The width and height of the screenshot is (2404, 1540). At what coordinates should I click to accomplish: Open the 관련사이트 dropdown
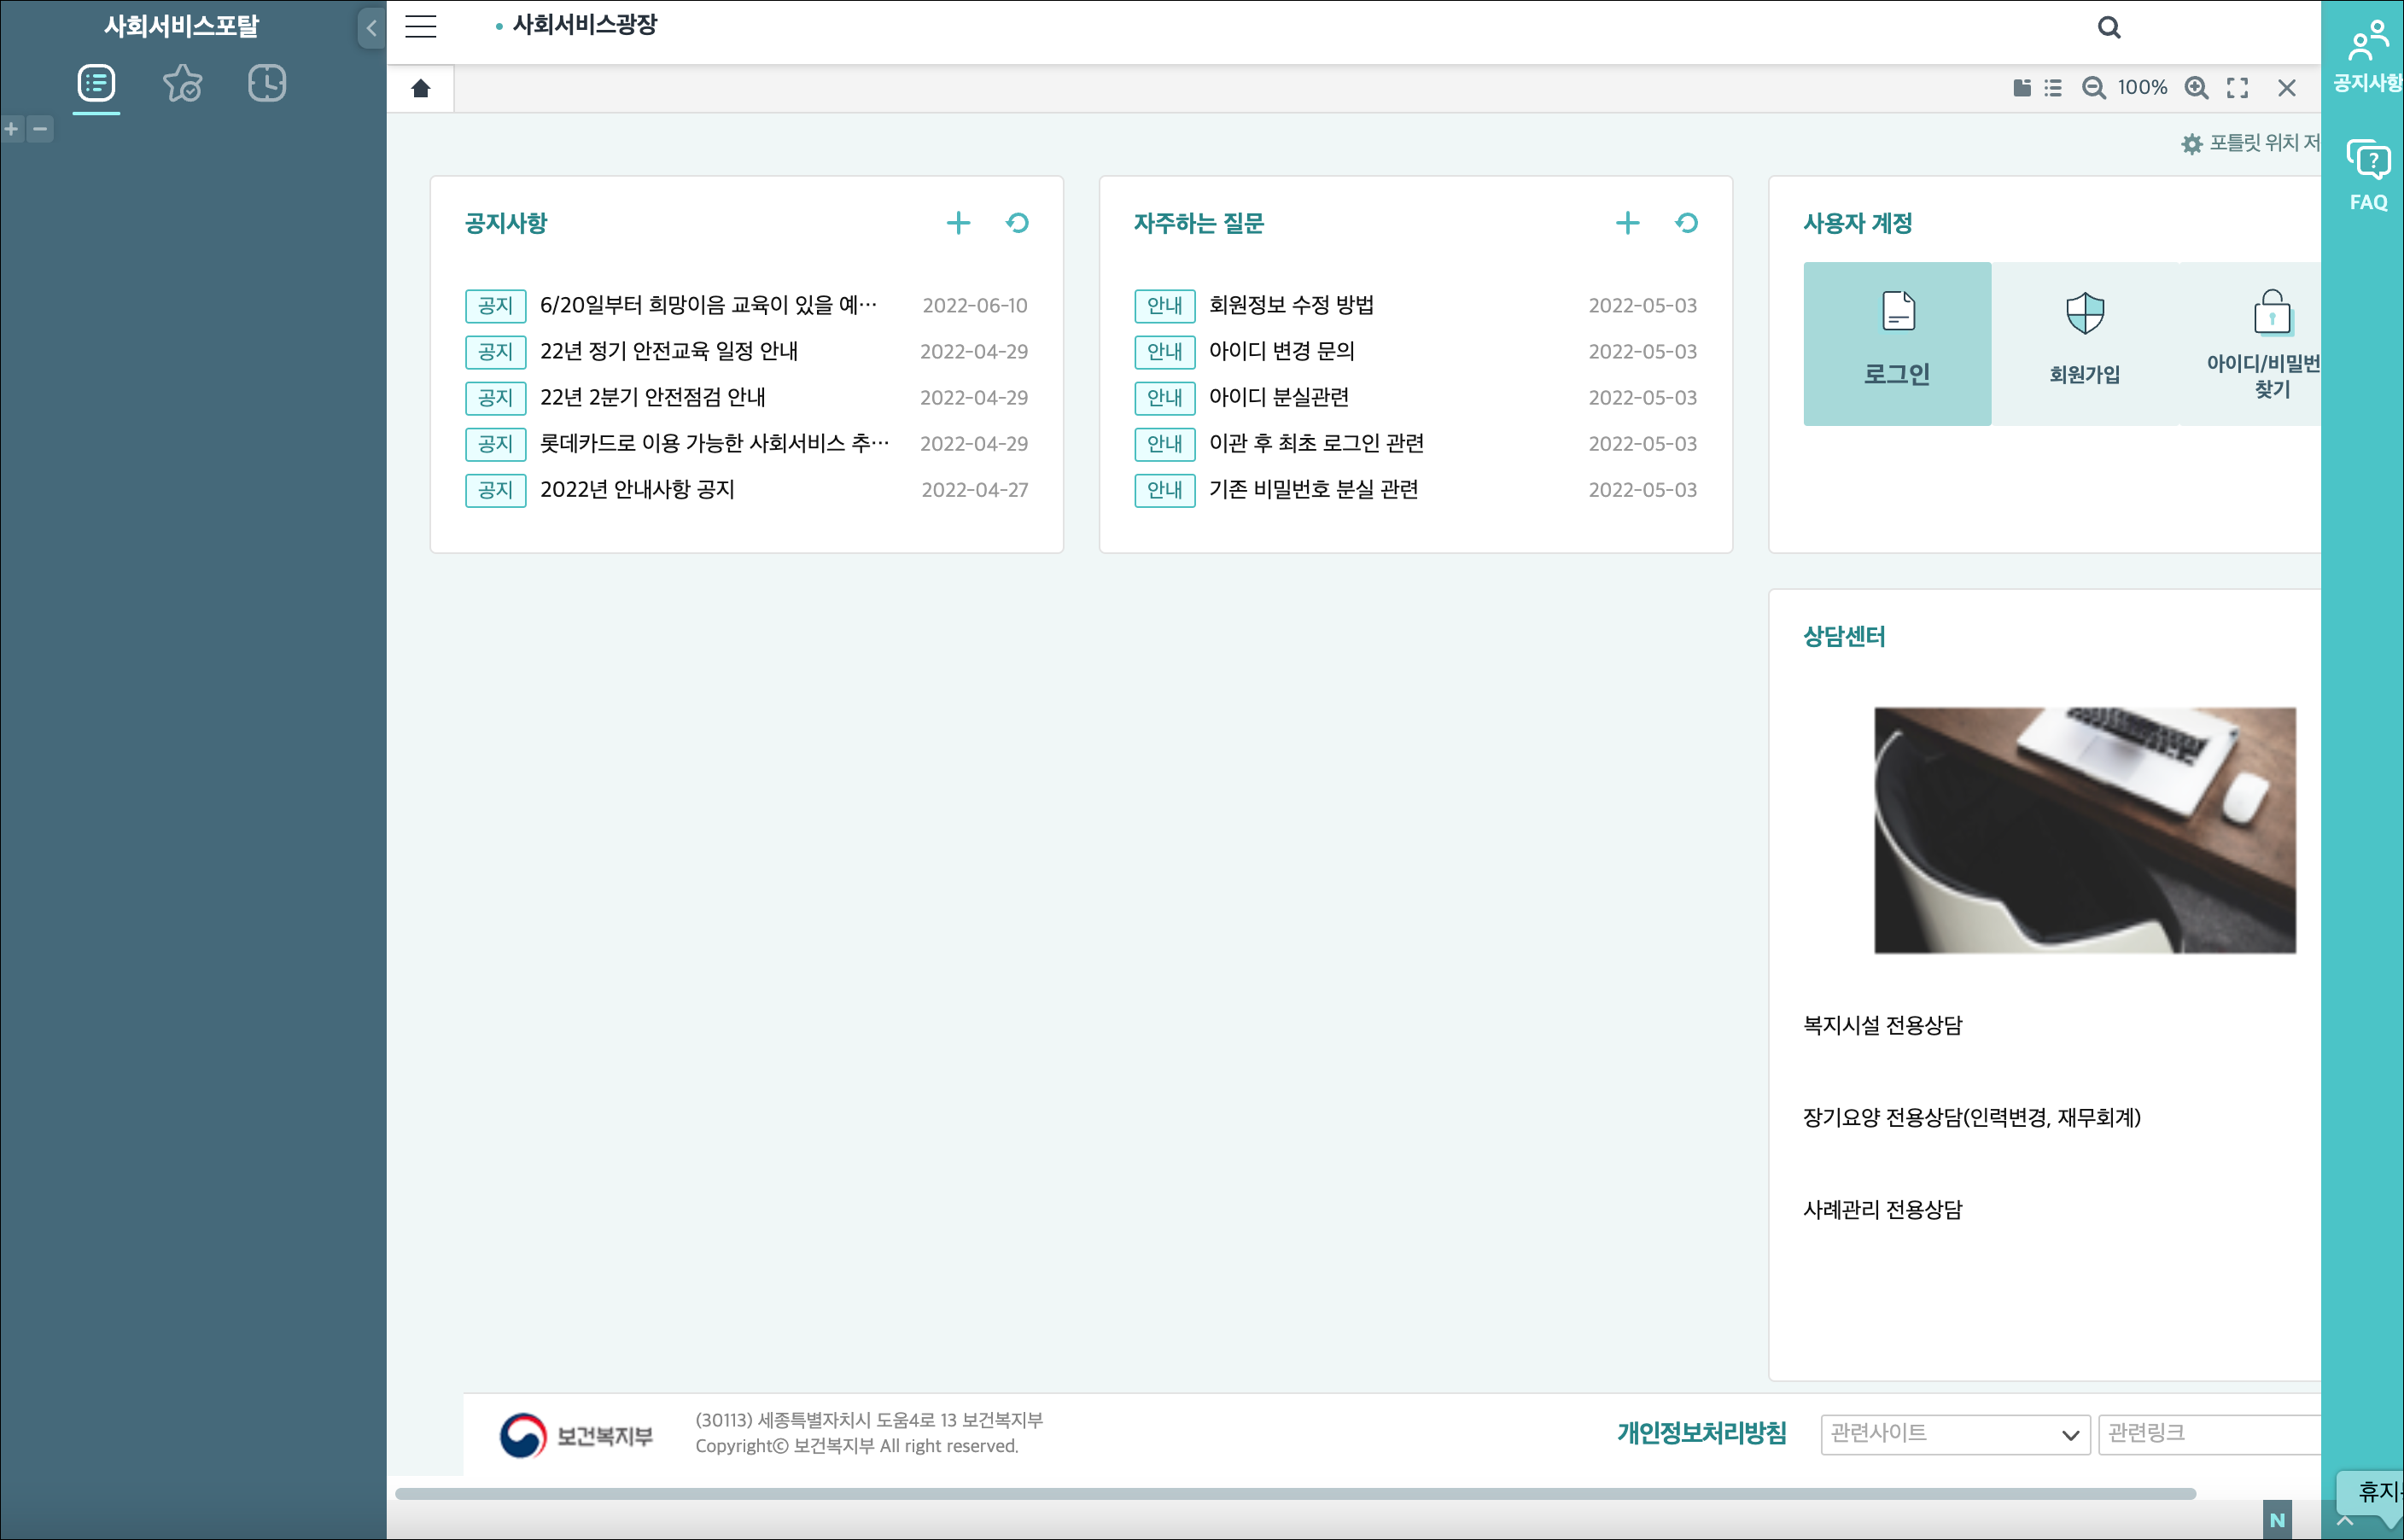(x=1954, y=1434)
